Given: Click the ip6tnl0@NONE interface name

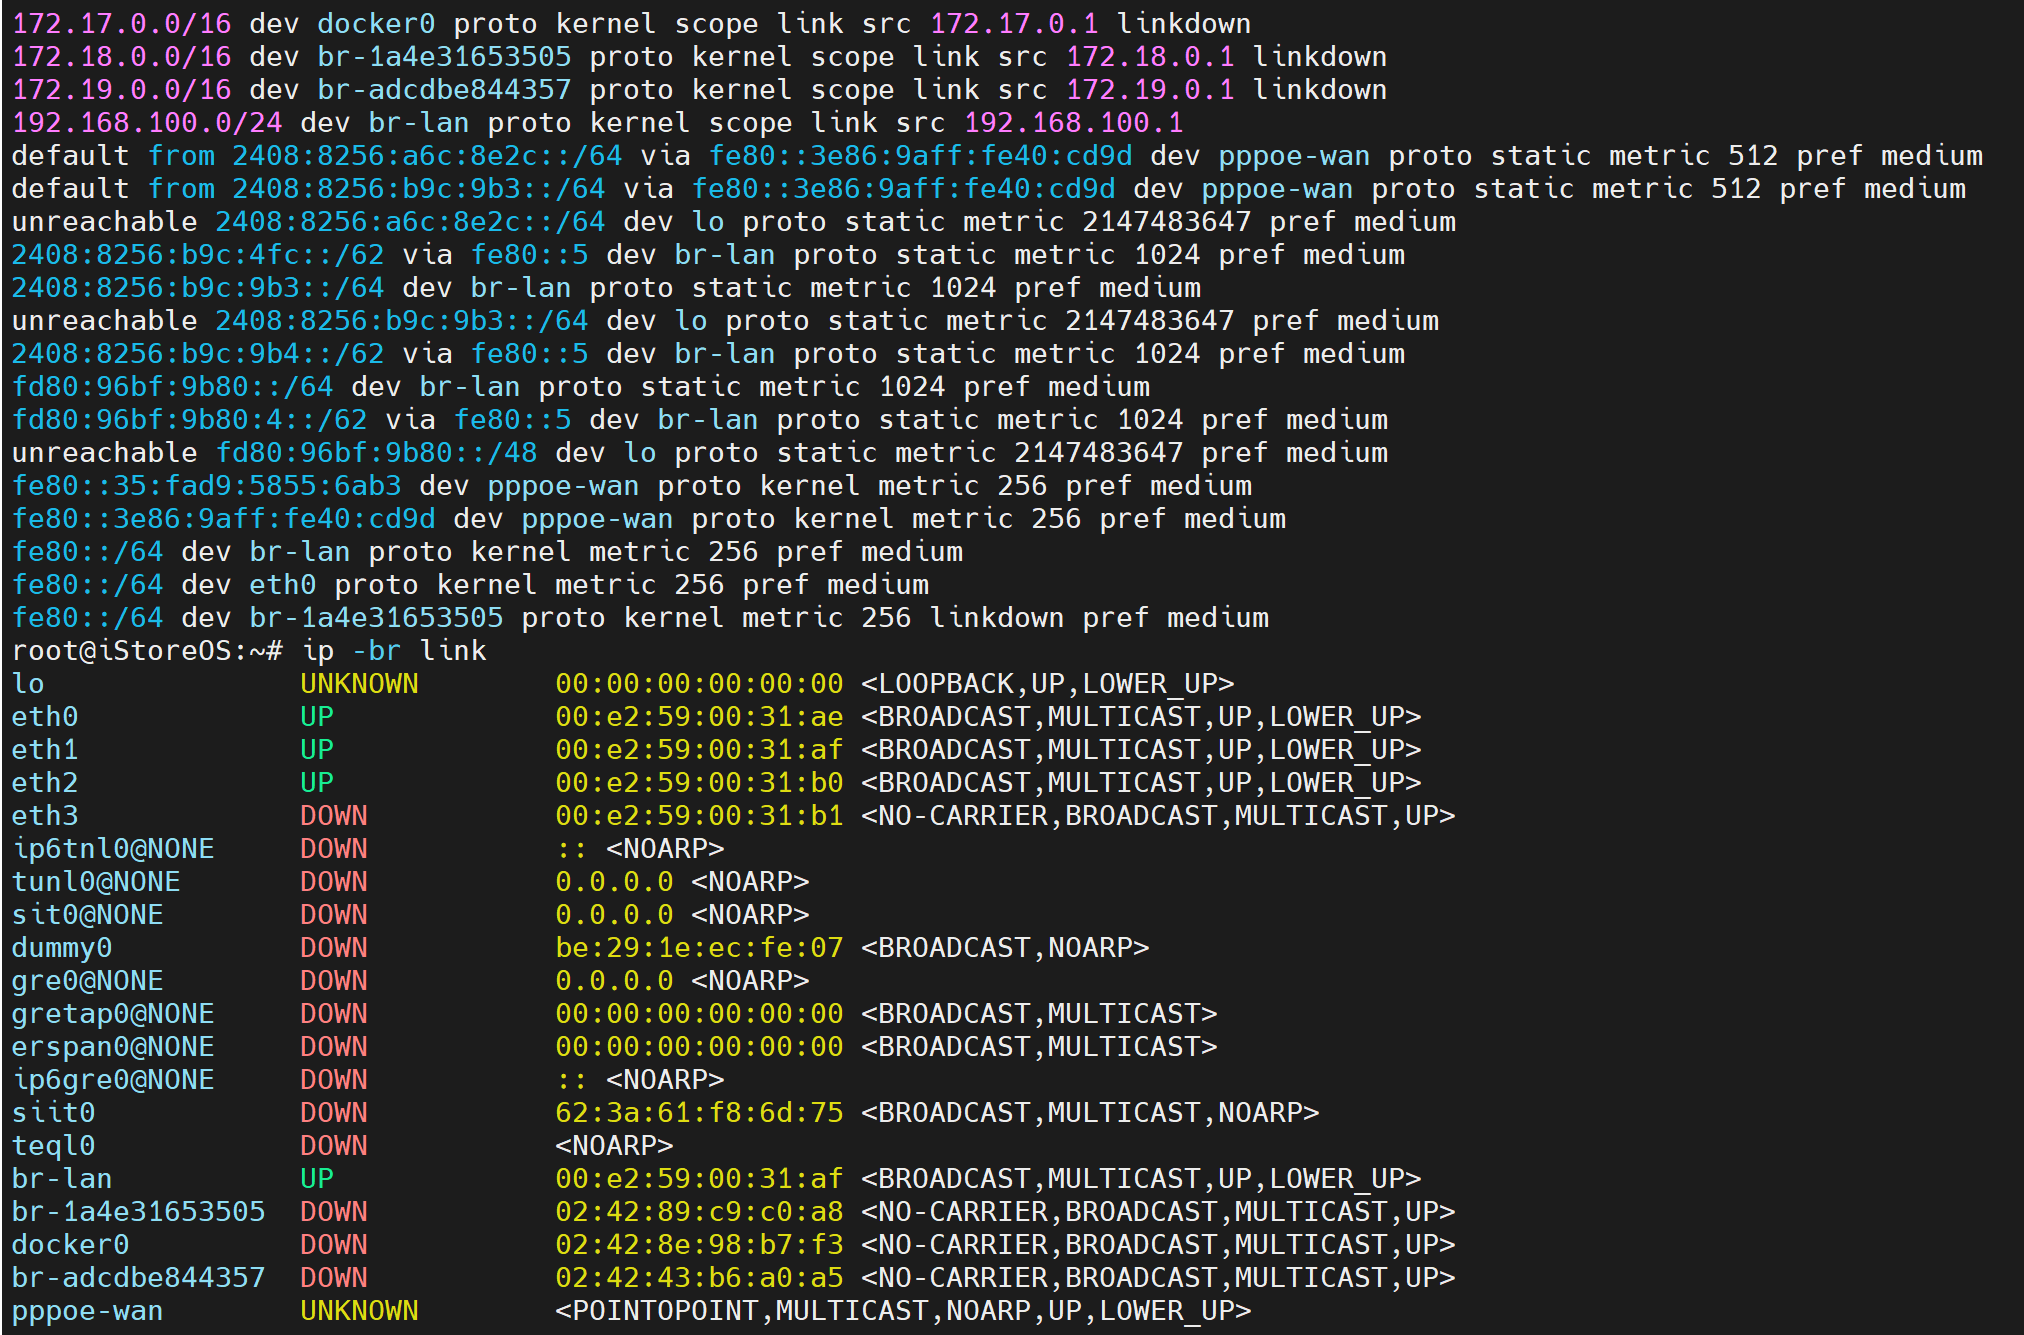Looking at the screenshot, I should pyautogui.click(x=113, y=848).
